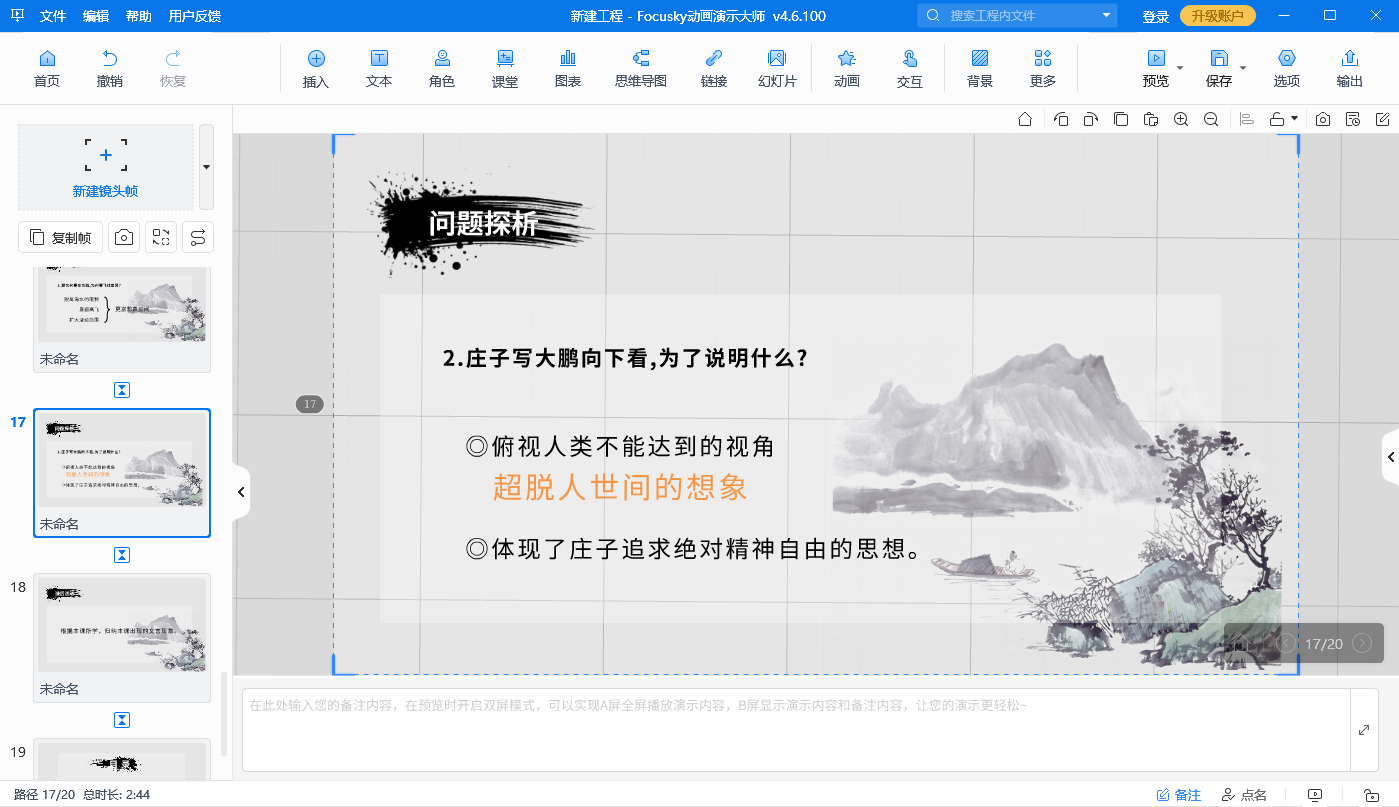Open the 预览 dropdown arrow
This screenshot has width=1399, height=807.
(x=1180, y=68)
